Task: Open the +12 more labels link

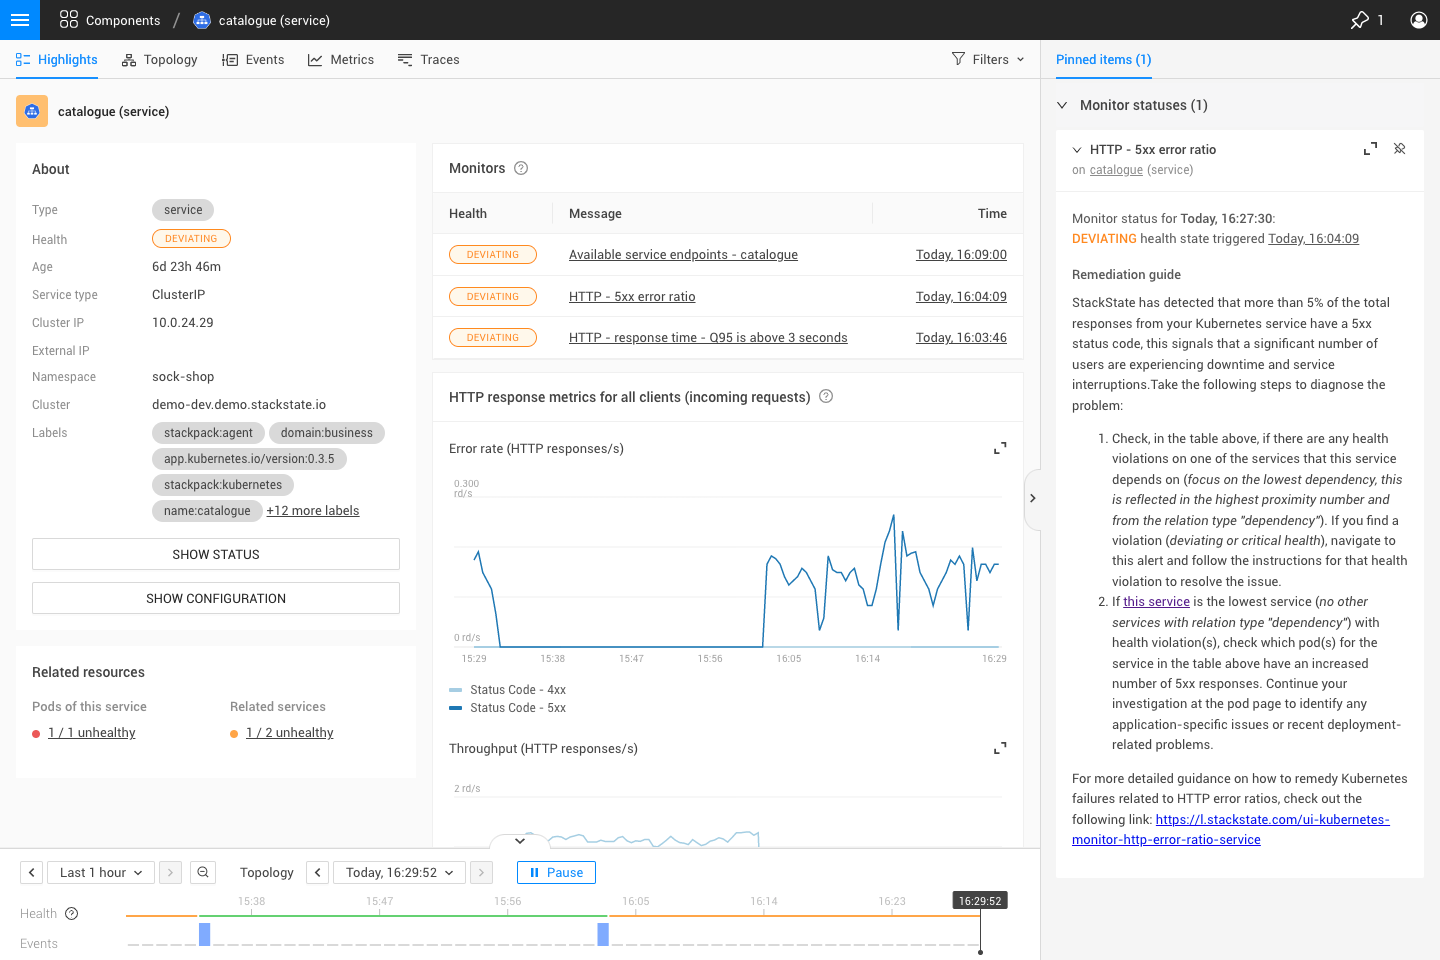Action: coord(312,511)
